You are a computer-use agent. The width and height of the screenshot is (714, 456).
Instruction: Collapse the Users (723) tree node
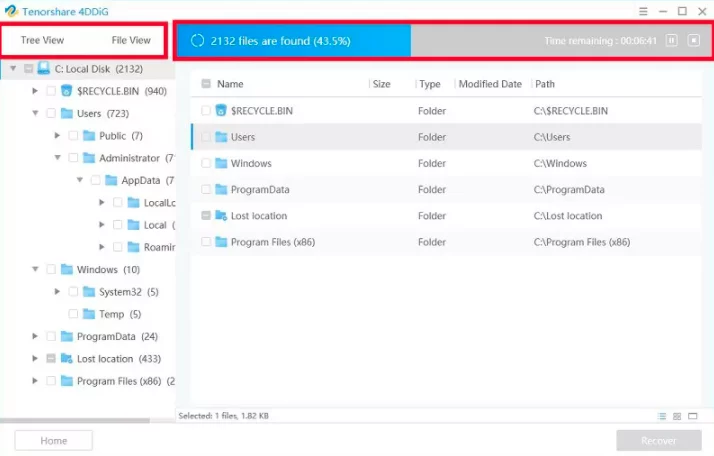point(35,113)
